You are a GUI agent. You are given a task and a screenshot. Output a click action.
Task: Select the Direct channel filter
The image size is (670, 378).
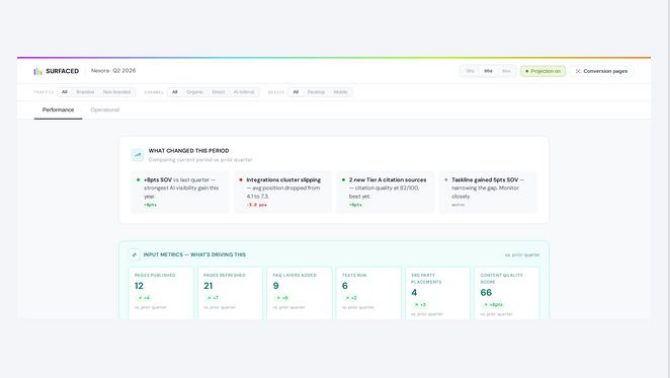(x=218, y=92)
